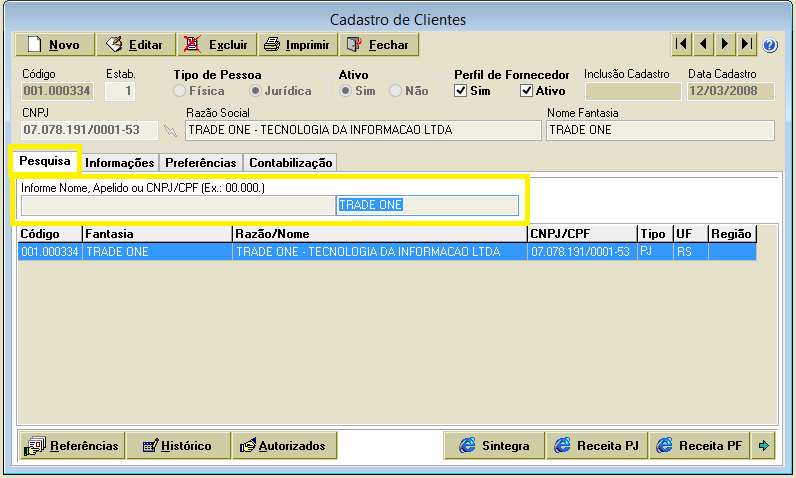Screen dimensions: 796x478
Task: Click the Fechar button
Action: [x=379, y=45]
